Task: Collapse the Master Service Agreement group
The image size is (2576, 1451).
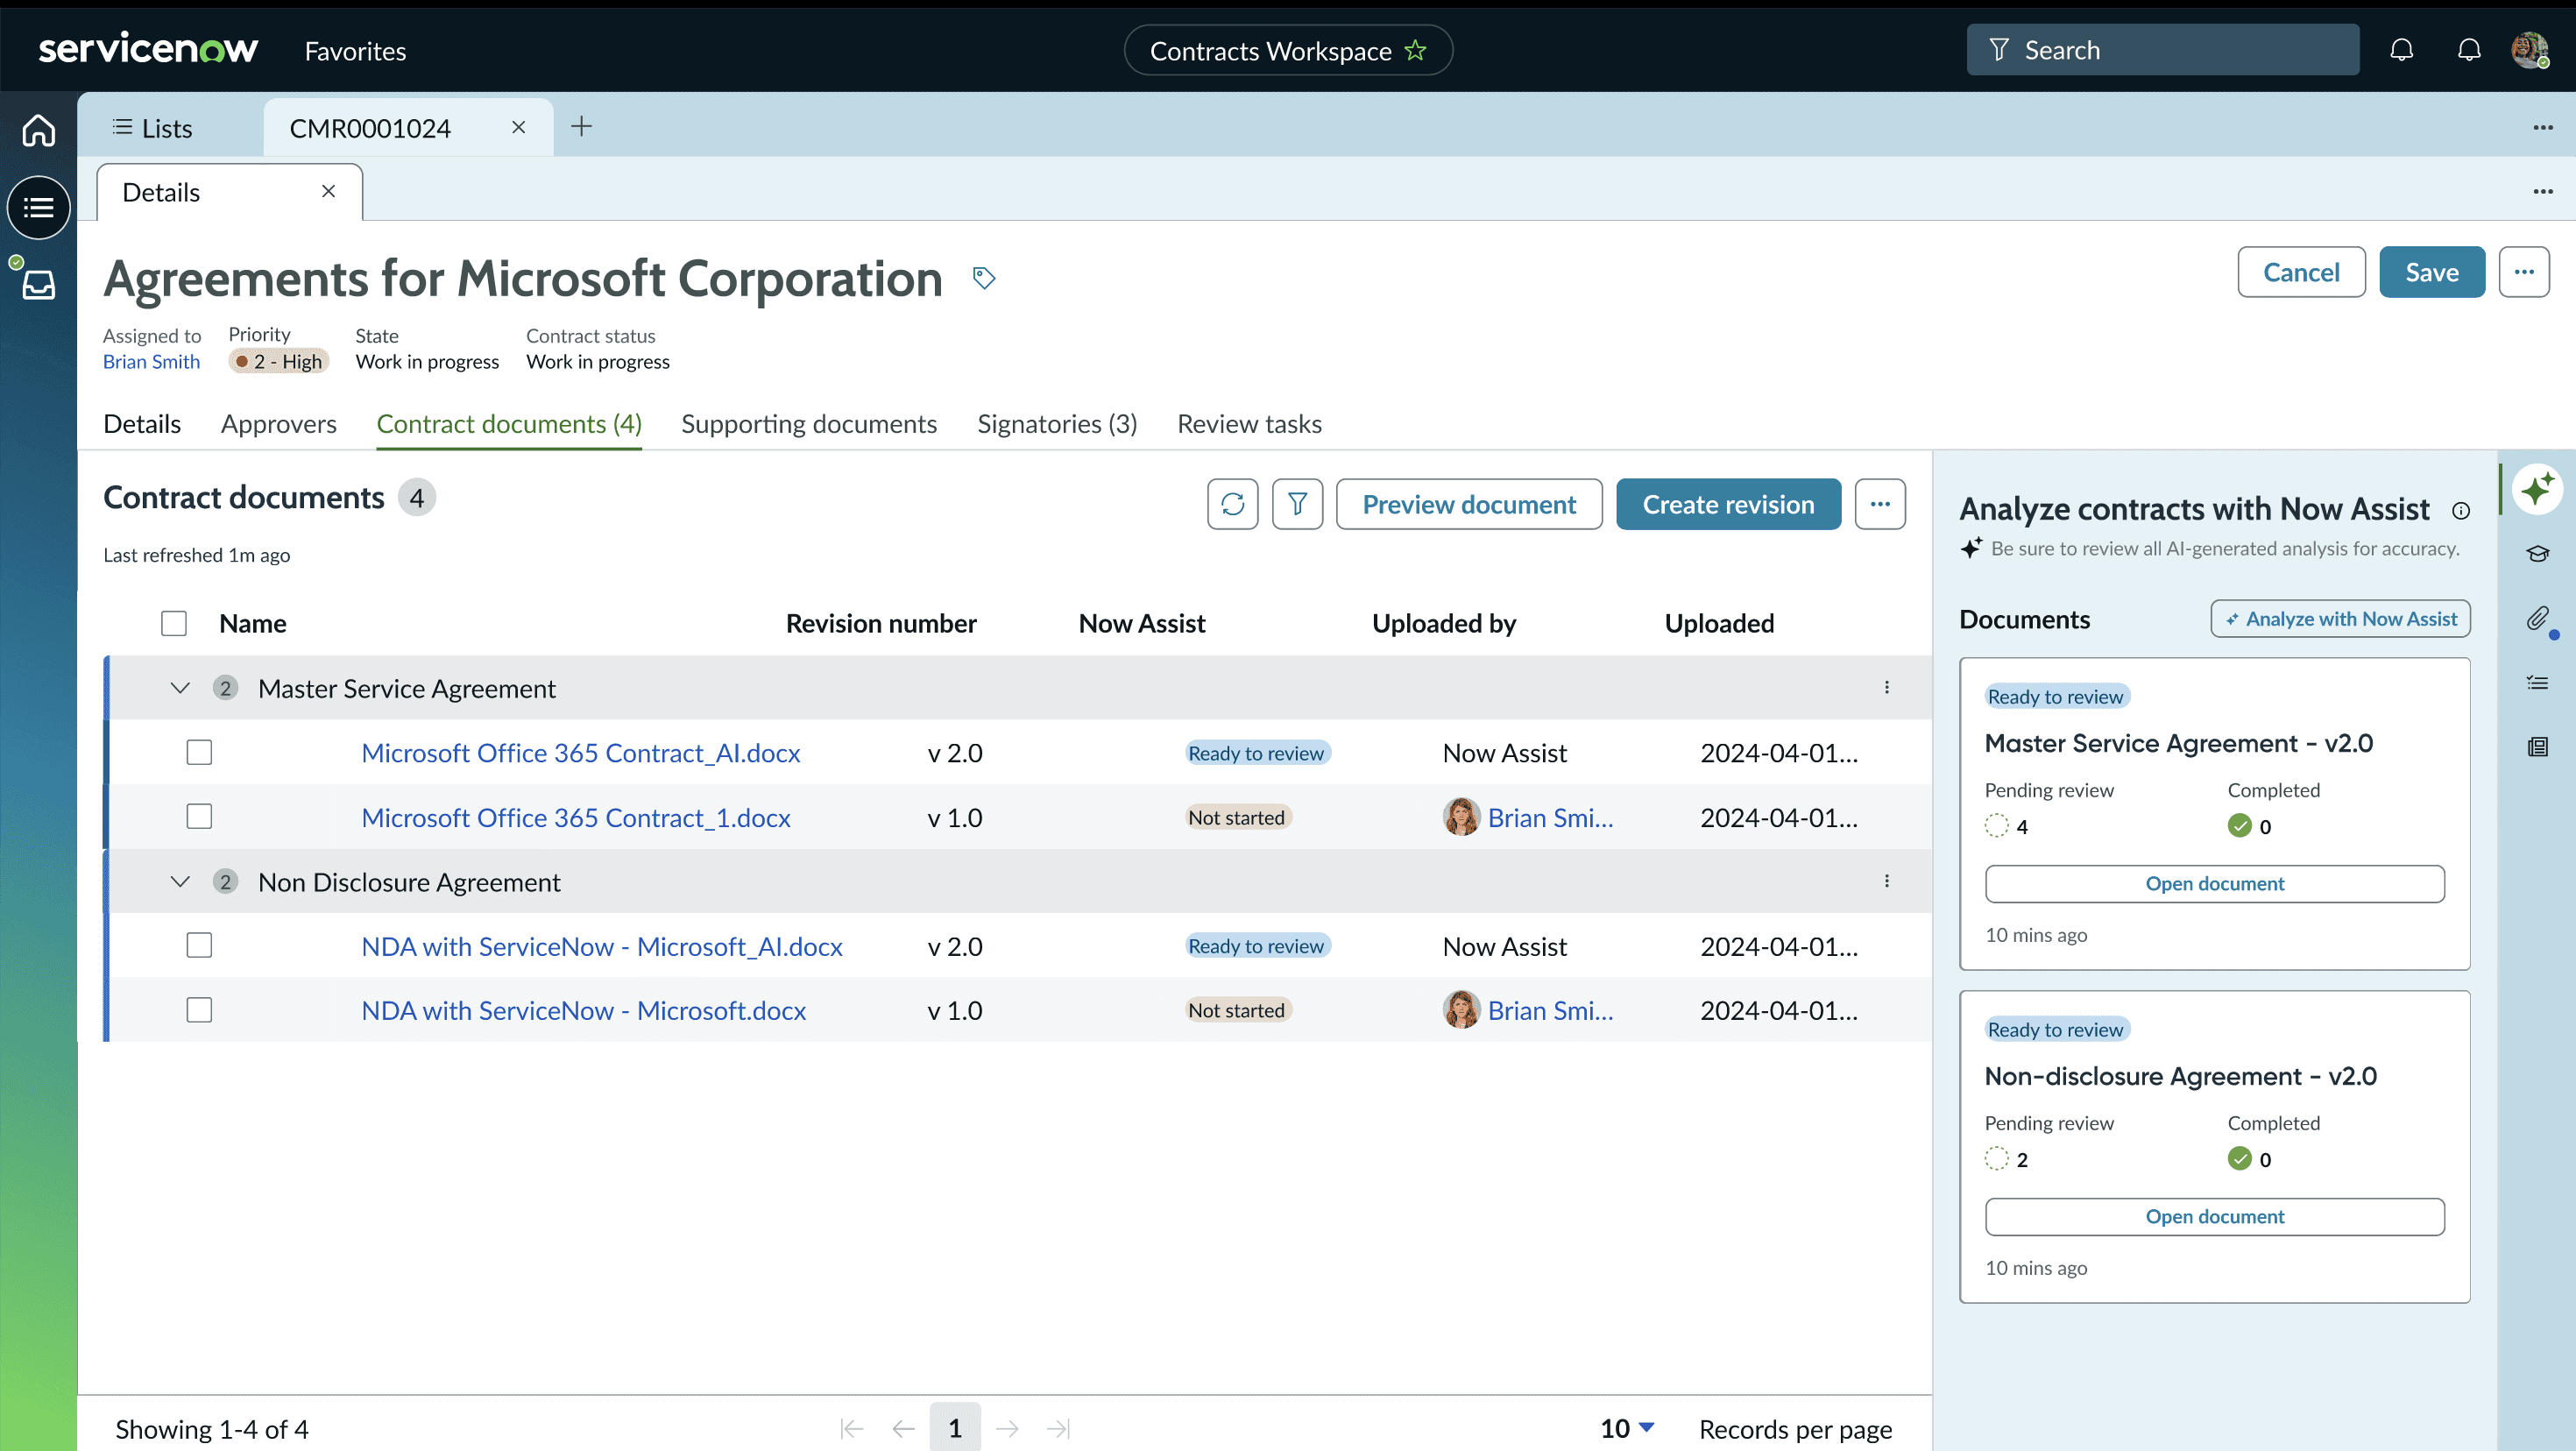Action: click(x=180, y=688)
